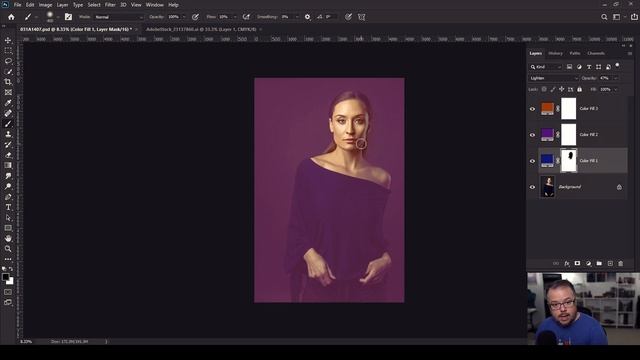Image resolution: width=640 pixels, height=360 pixels.
Task: Select the Gradient tool
Action: (x=8, y=165)
